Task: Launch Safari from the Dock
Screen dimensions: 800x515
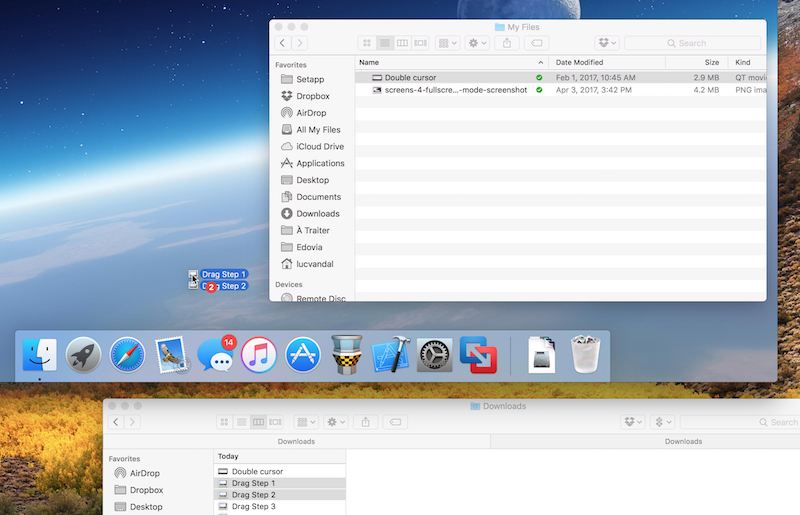Action: [127, 355]
